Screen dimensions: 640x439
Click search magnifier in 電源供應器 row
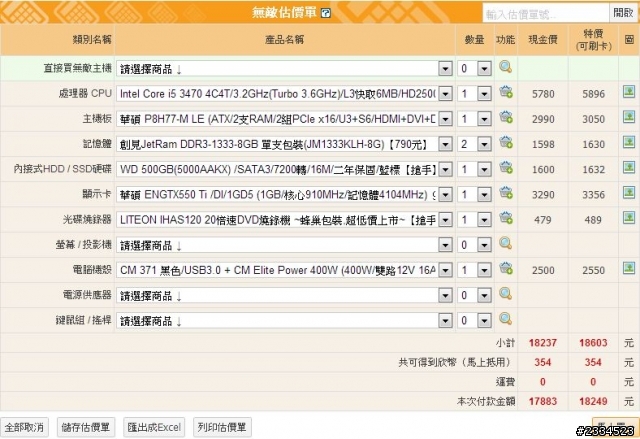coord(505,294)
